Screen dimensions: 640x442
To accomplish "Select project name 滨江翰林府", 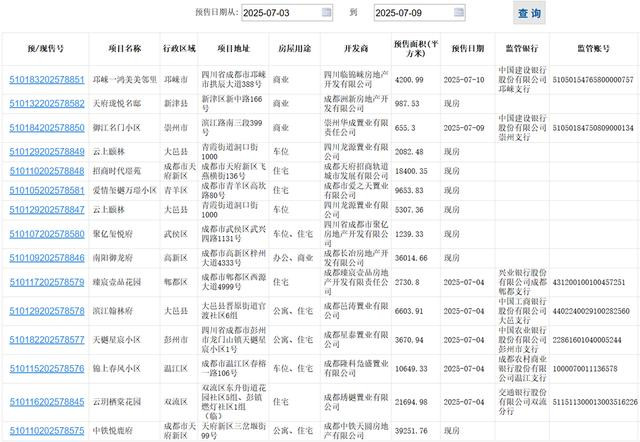I will (x=113, y=311).
